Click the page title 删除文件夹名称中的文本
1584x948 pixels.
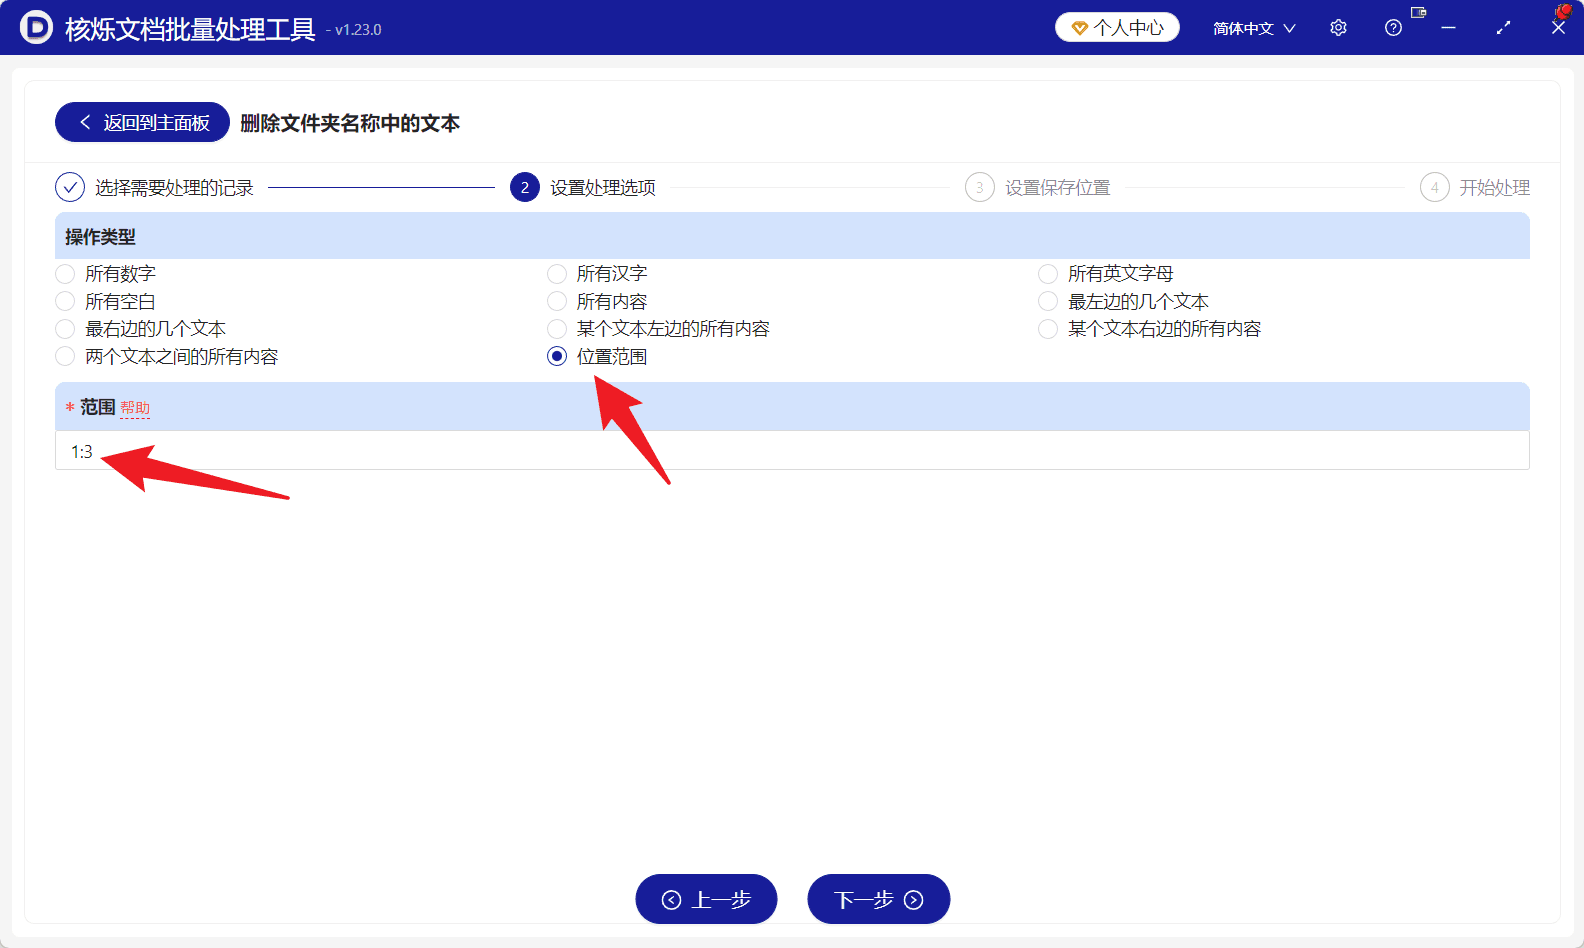[x=350, y=123]
